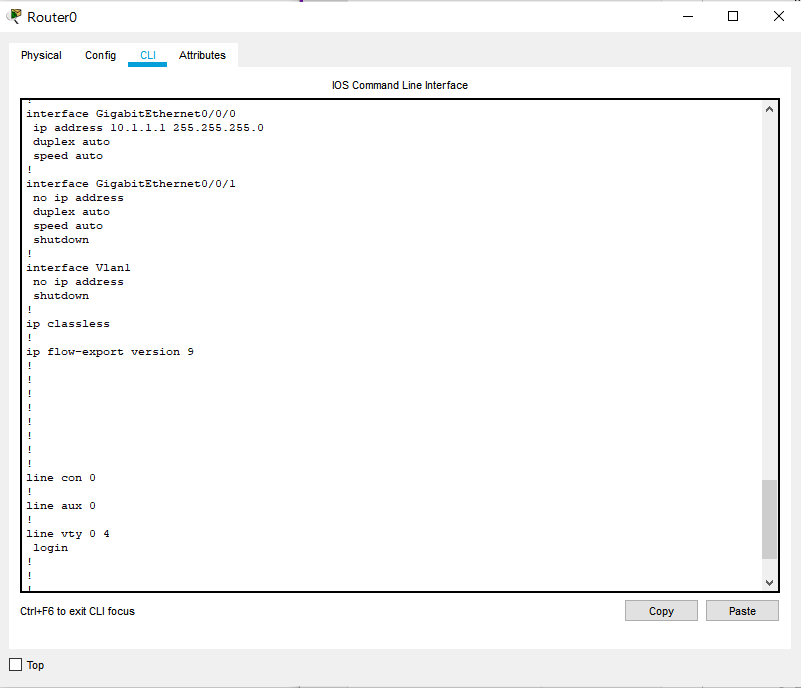This screenshot has height=688, width=801.
Task: Check the Top checkbox
Action: click(14, 664)
